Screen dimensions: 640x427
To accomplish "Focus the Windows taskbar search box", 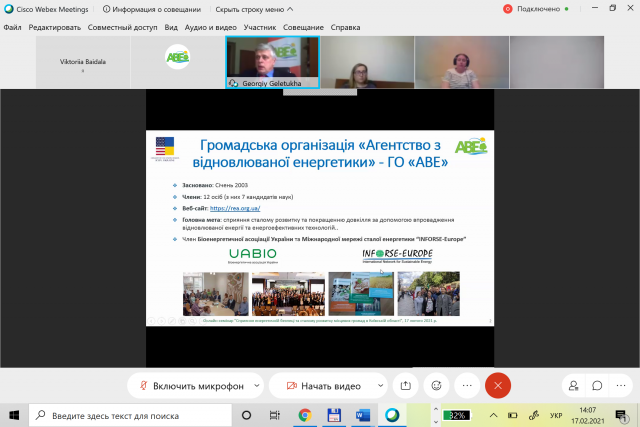I will tap(130, 416).
